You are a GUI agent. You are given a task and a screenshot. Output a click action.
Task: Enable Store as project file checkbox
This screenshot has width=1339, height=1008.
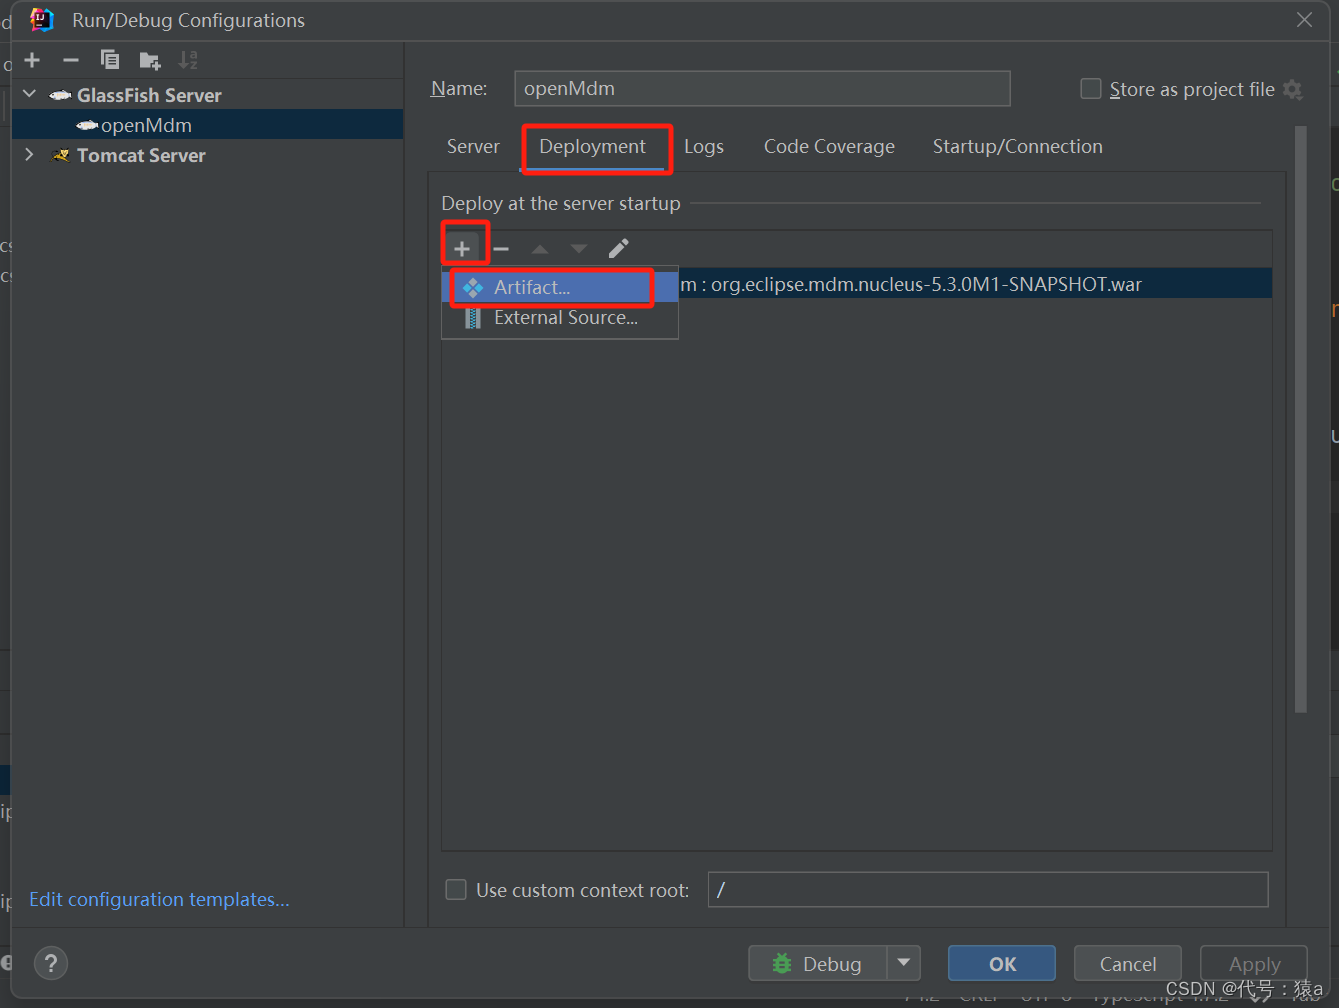click(1091, 89)
